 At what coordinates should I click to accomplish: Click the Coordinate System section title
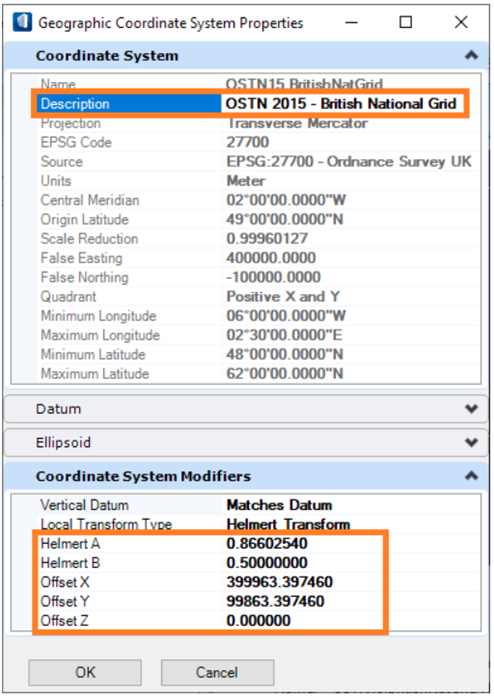pyautogui.click(x=107, y=56)
